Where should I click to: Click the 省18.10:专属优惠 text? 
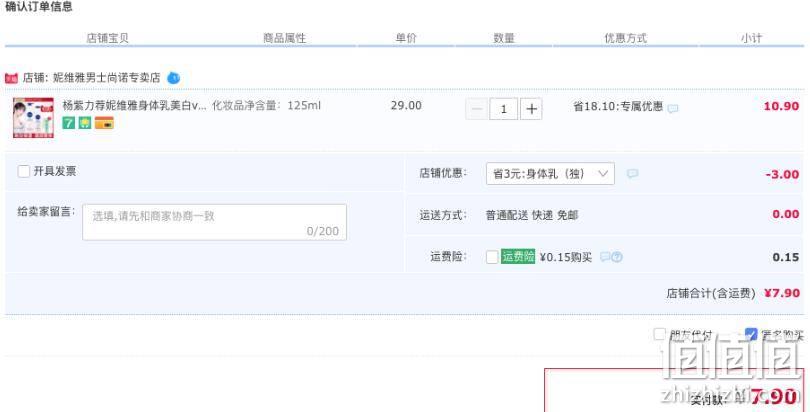[618, 106]
